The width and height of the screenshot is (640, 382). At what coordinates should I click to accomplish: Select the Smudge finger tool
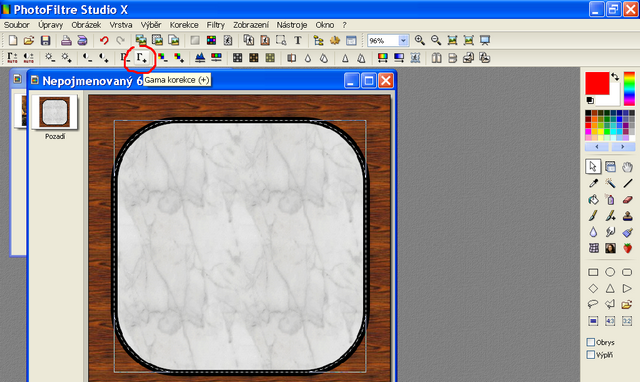click(610, 232)
